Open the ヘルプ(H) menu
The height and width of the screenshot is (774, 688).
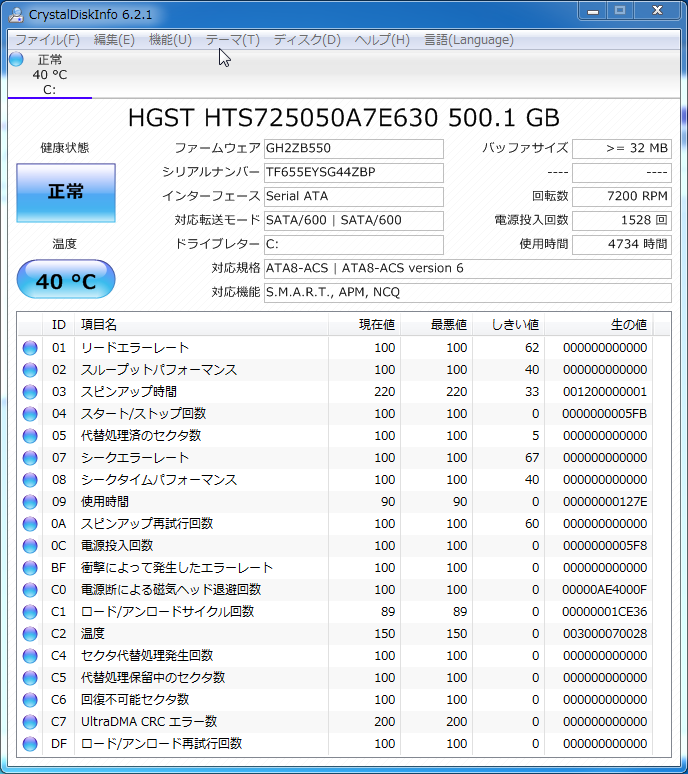382,39
